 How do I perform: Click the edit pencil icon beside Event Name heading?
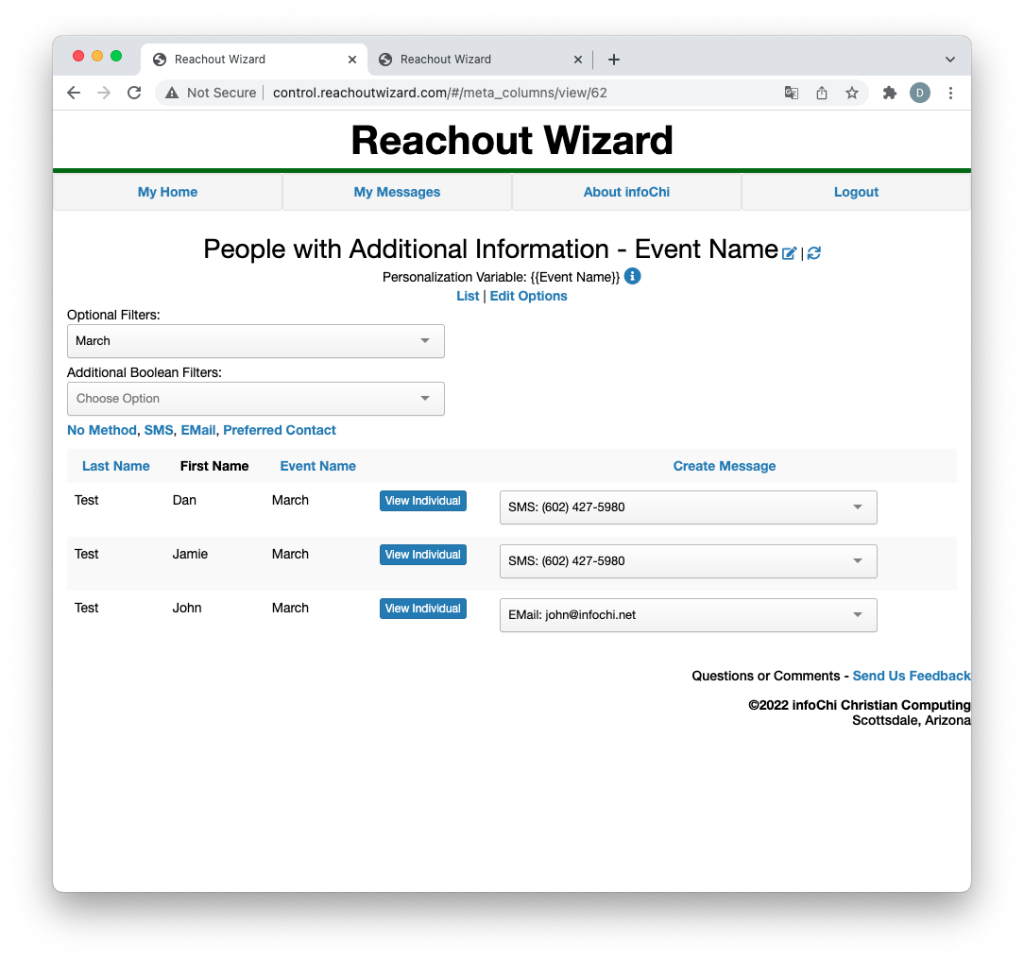click(789, 253)
